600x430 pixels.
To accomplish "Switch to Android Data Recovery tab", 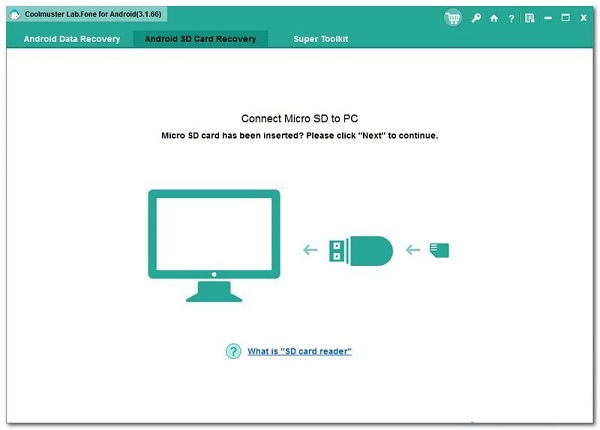I will tap(70, 39).
